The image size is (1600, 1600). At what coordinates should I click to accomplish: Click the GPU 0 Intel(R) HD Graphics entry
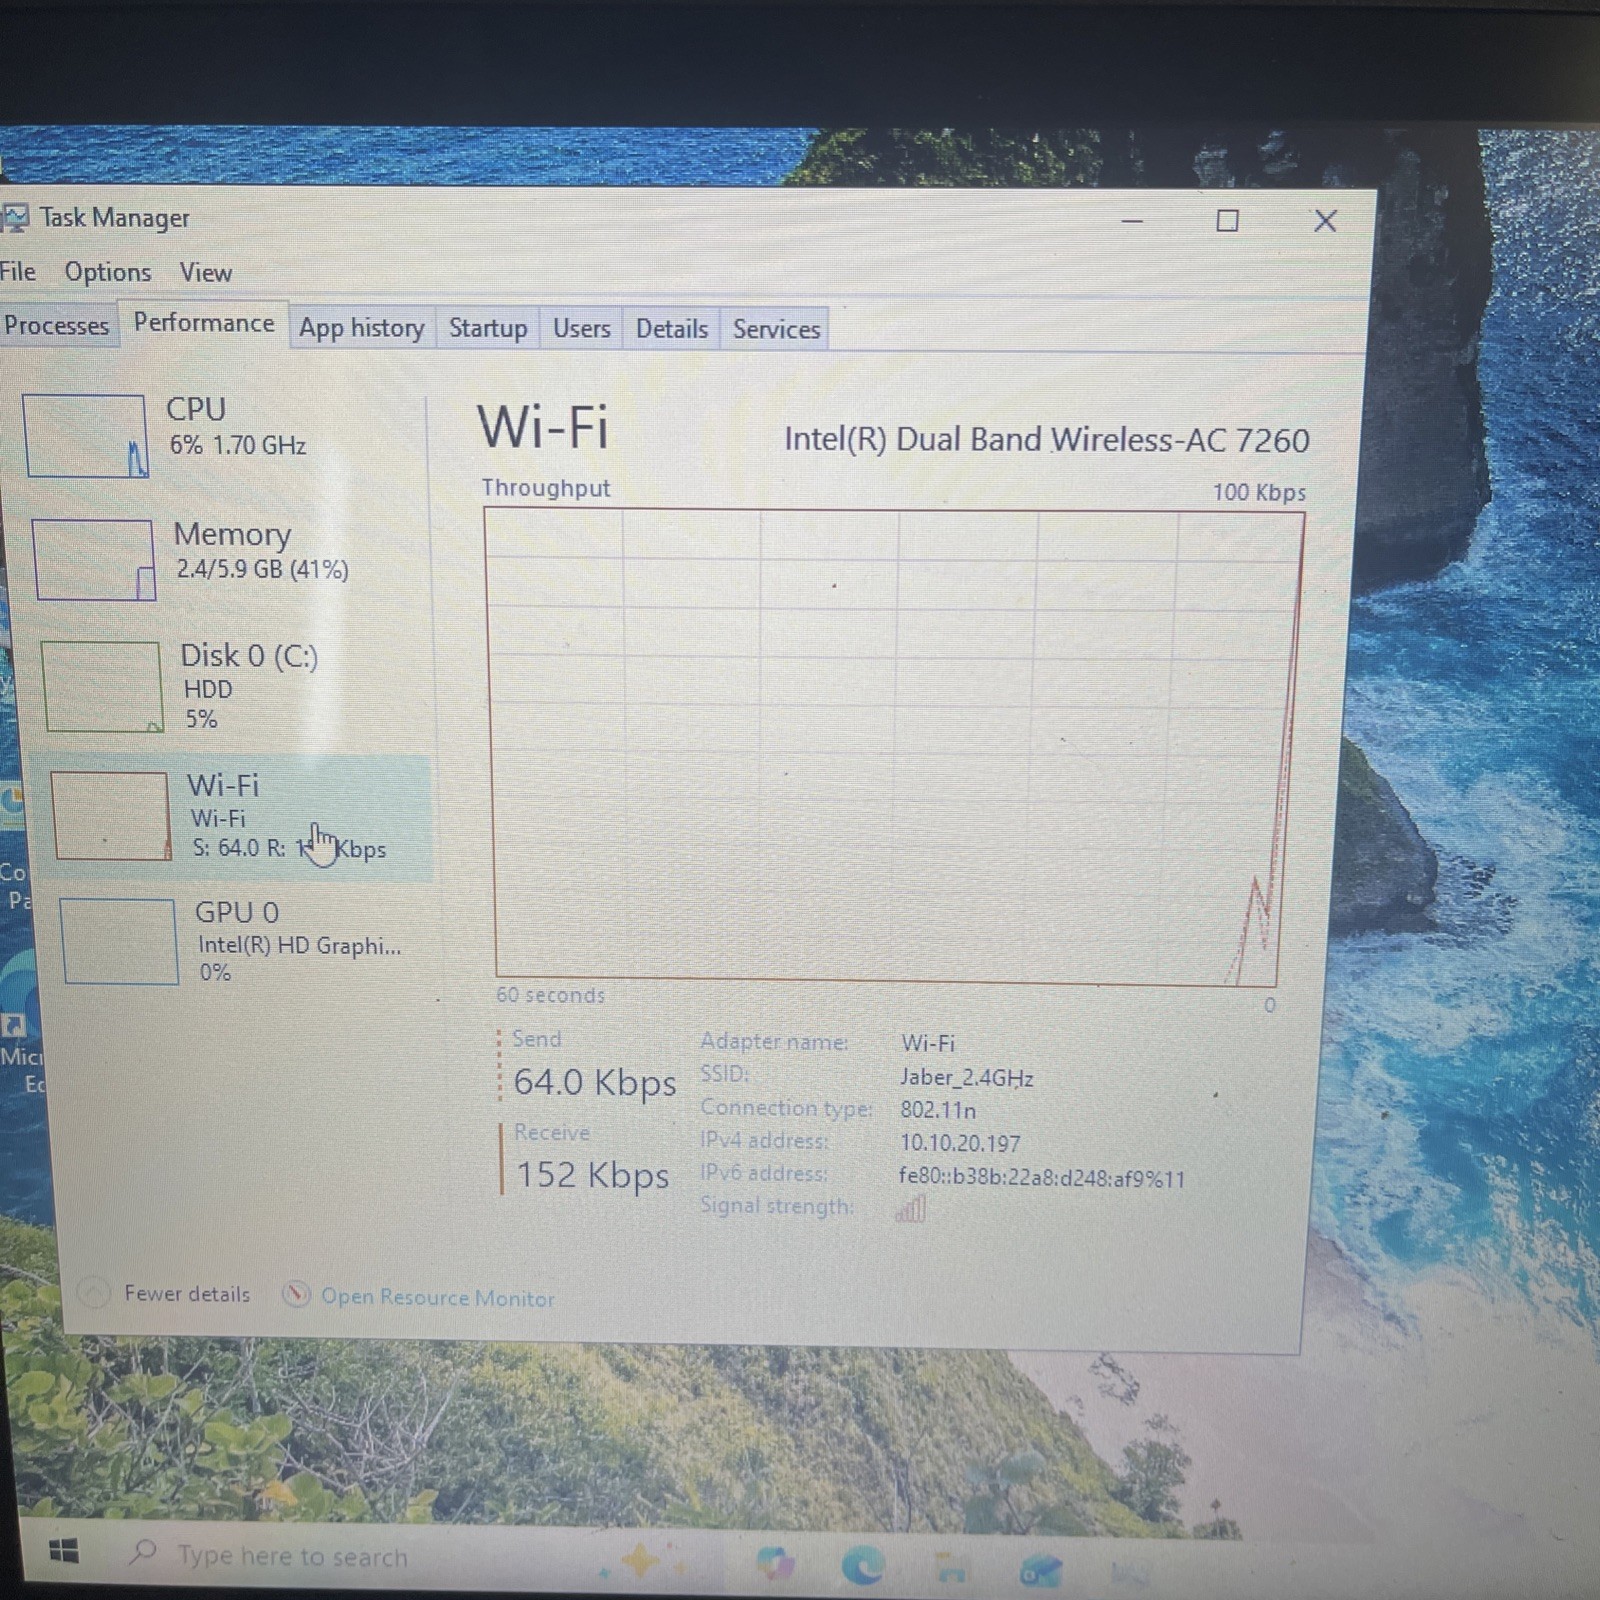tap(298, 941)
